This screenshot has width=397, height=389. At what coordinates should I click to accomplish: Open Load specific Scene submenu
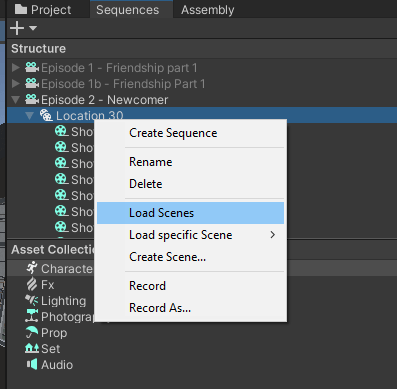tap(190, 235)
